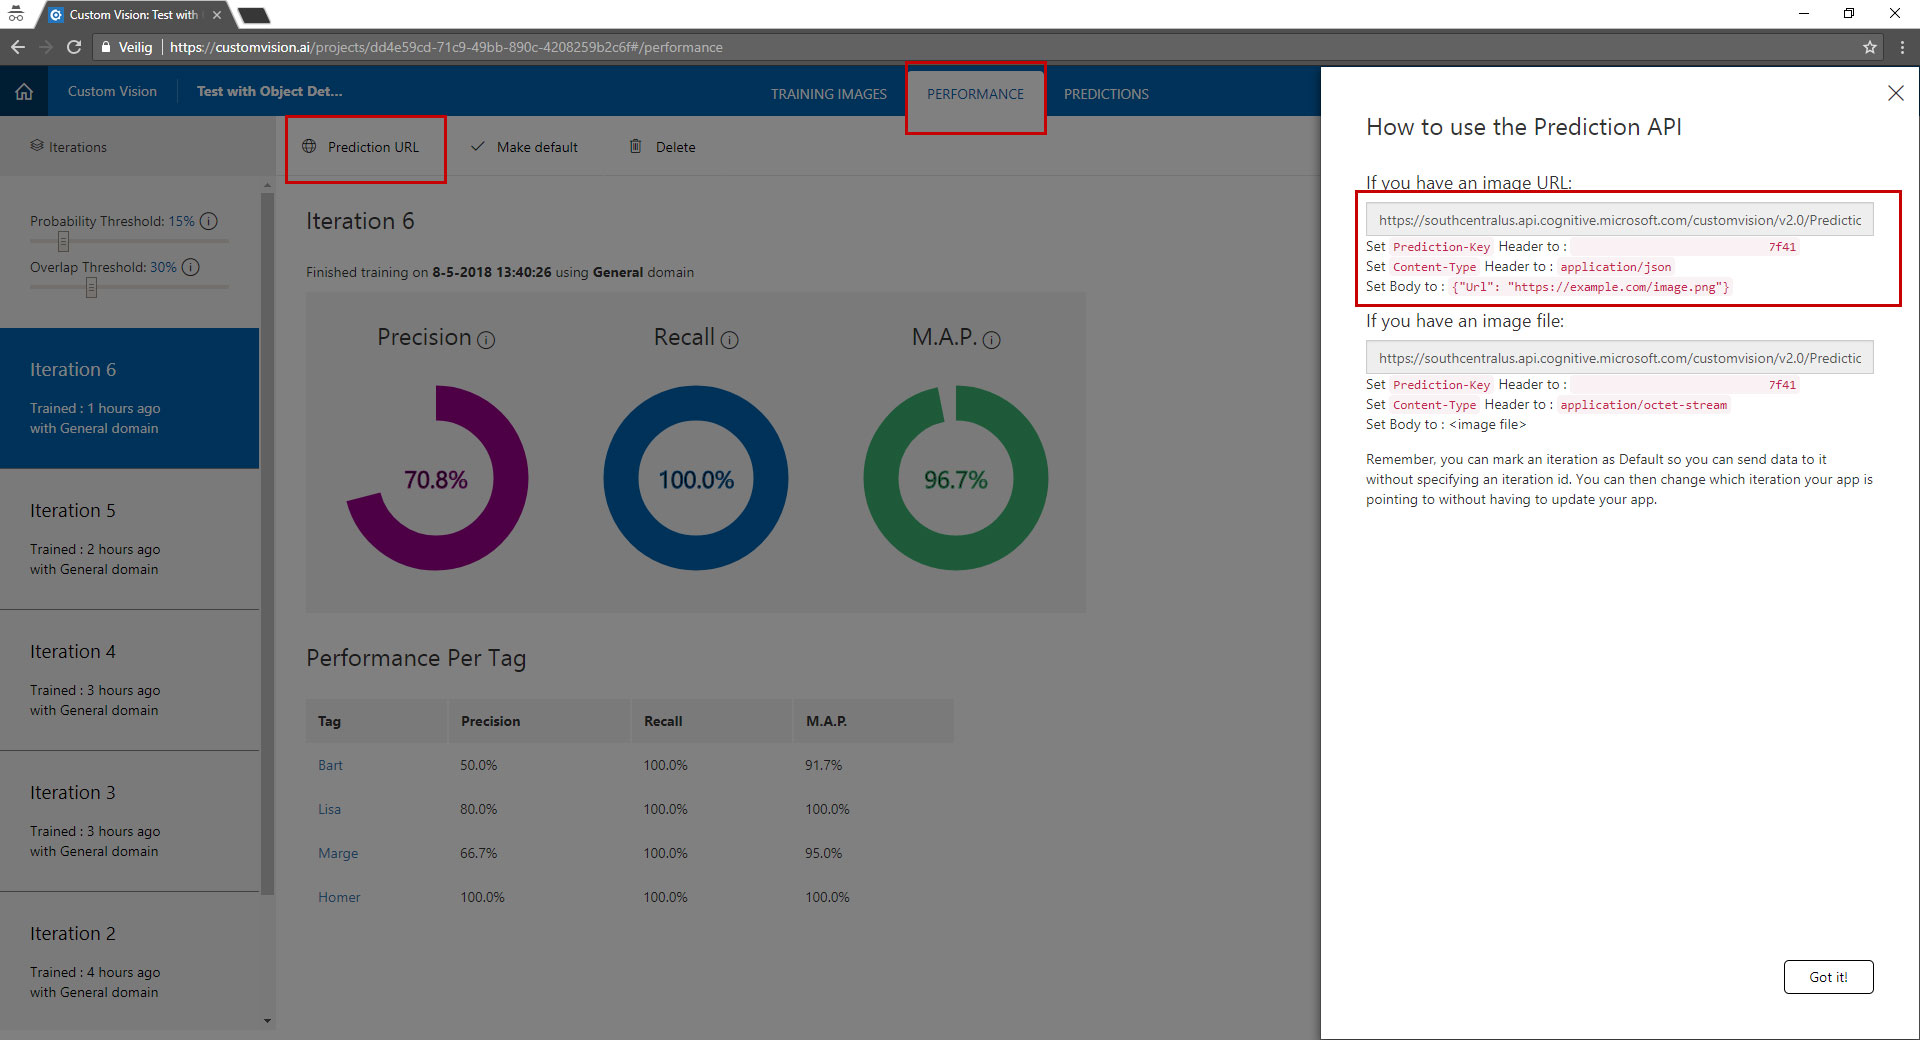Select Iteration 6 in the sidebar
The height and width of the screenshot is (1040, 1920).
129,398
